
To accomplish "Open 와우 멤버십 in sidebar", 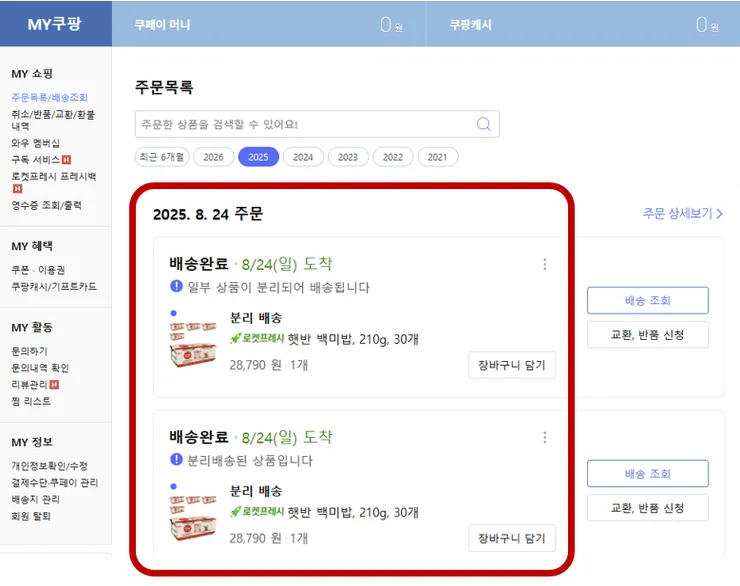I will [x=35, y=143].
